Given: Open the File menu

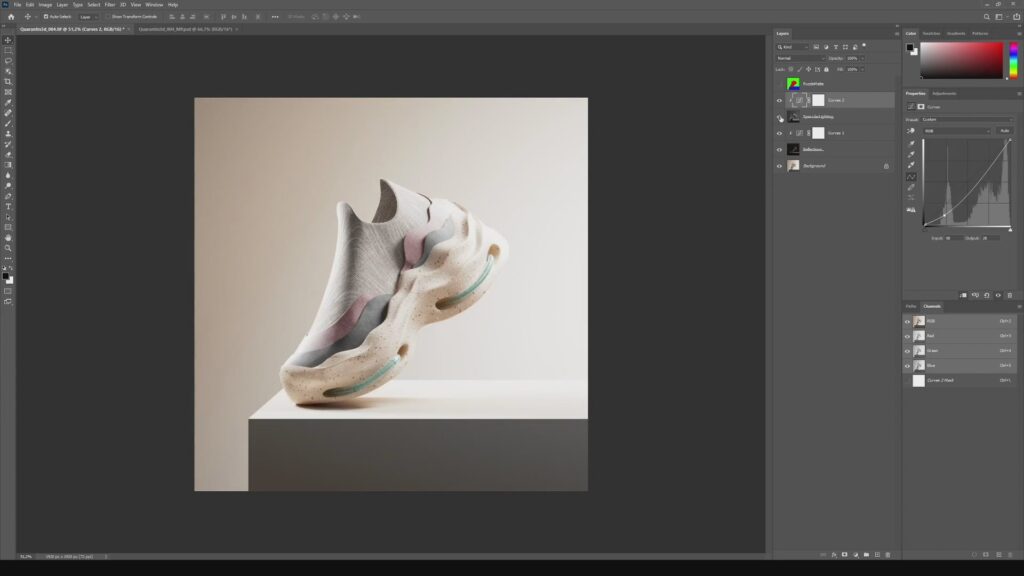Looking at the screenshot, I should [x=18, y=5].
